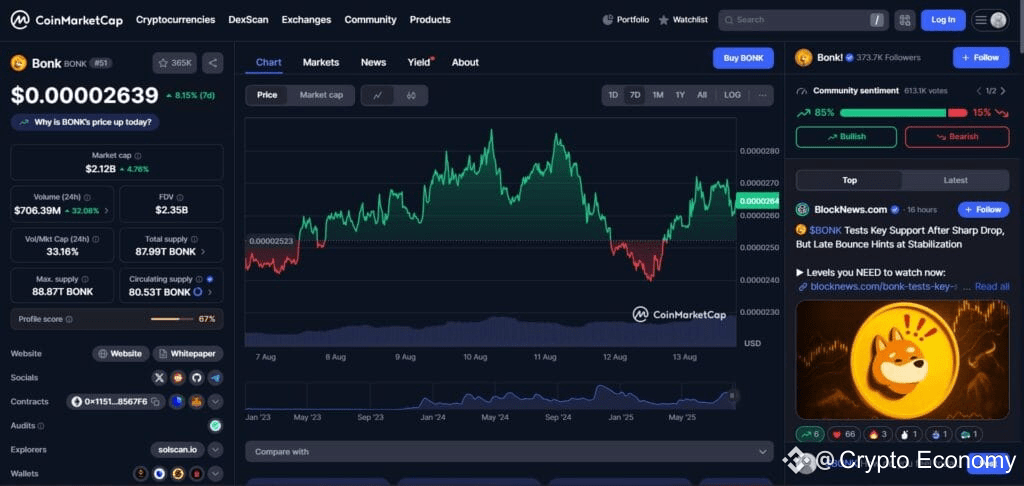This screenshot has width=1024, height=486.
Task: Go to previous community sentiment page
Action: click(x=979, y=91)
